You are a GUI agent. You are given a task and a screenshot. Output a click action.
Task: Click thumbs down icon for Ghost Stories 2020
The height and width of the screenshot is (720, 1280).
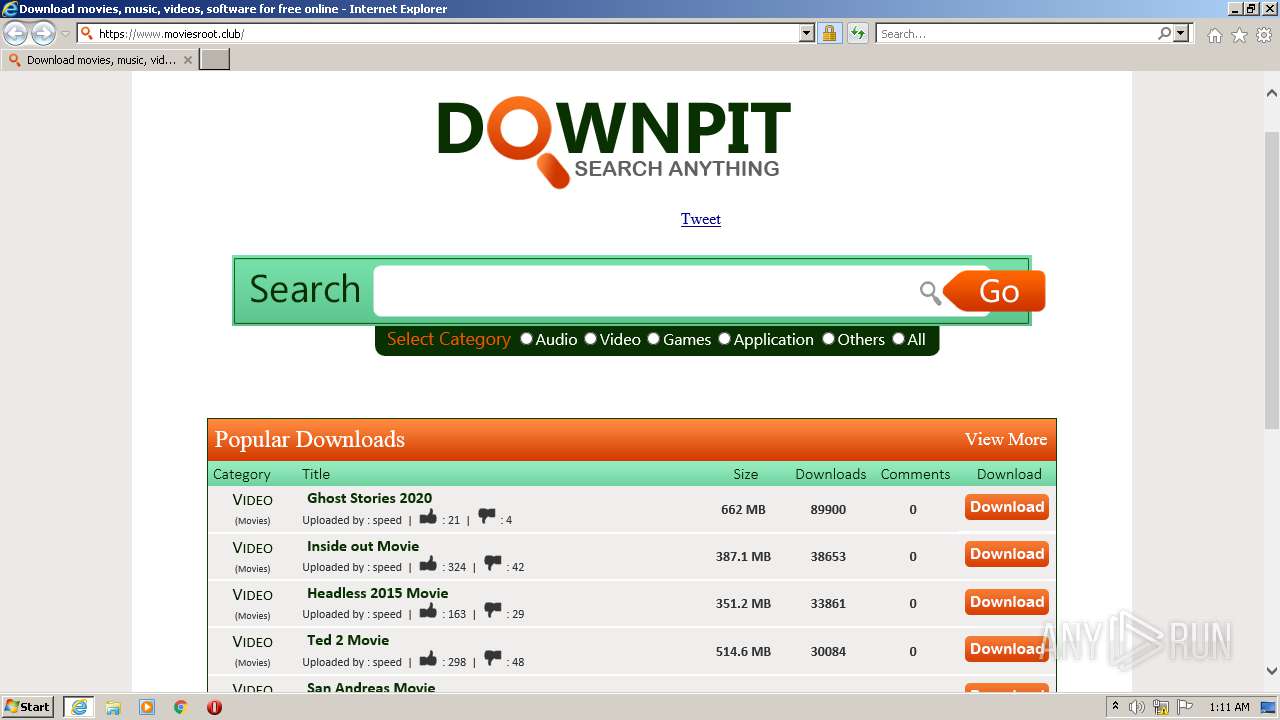click(487, 517)
